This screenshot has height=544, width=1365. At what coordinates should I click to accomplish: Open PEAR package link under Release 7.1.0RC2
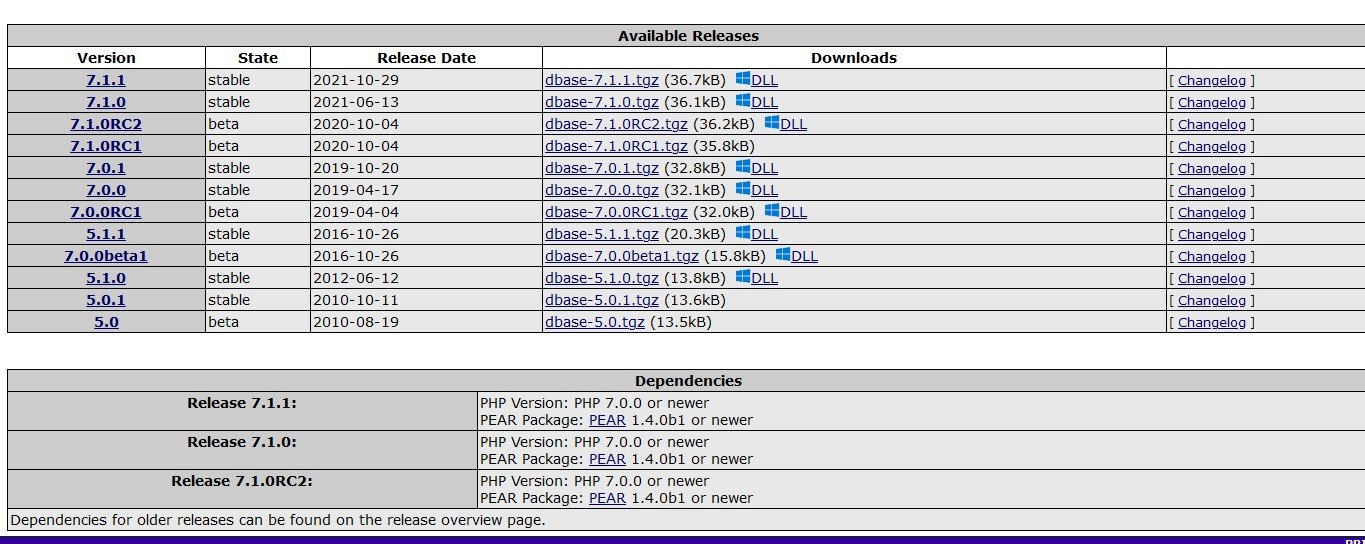coord(607,498)
